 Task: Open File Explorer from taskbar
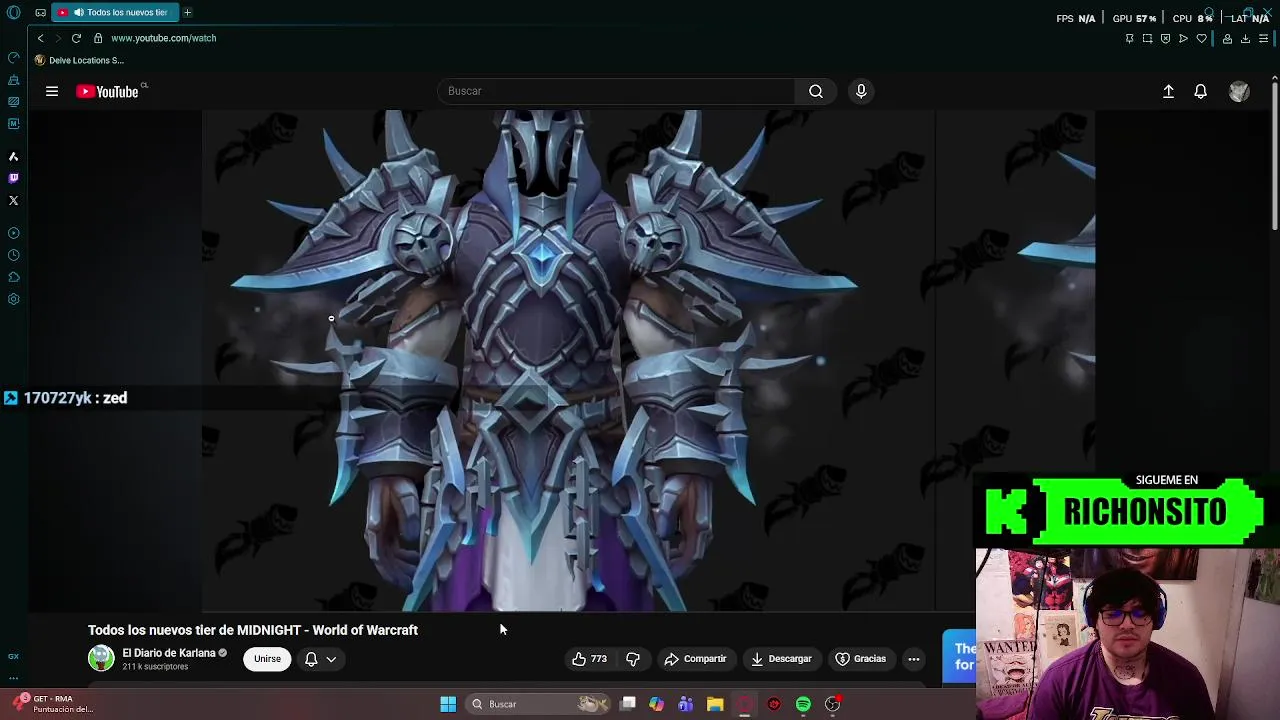pyautogui.click(x=715, y=704)
